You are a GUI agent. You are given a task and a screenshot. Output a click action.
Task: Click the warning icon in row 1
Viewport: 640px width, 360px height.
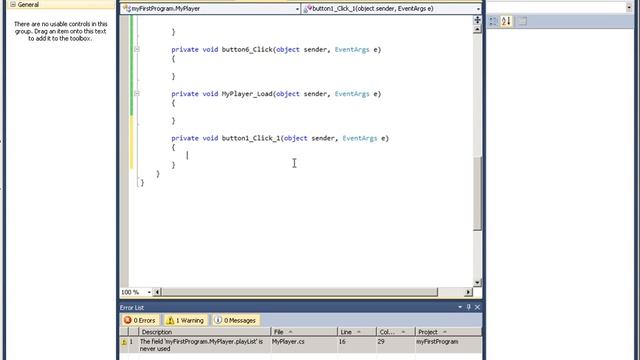click(x=124, y=342)
